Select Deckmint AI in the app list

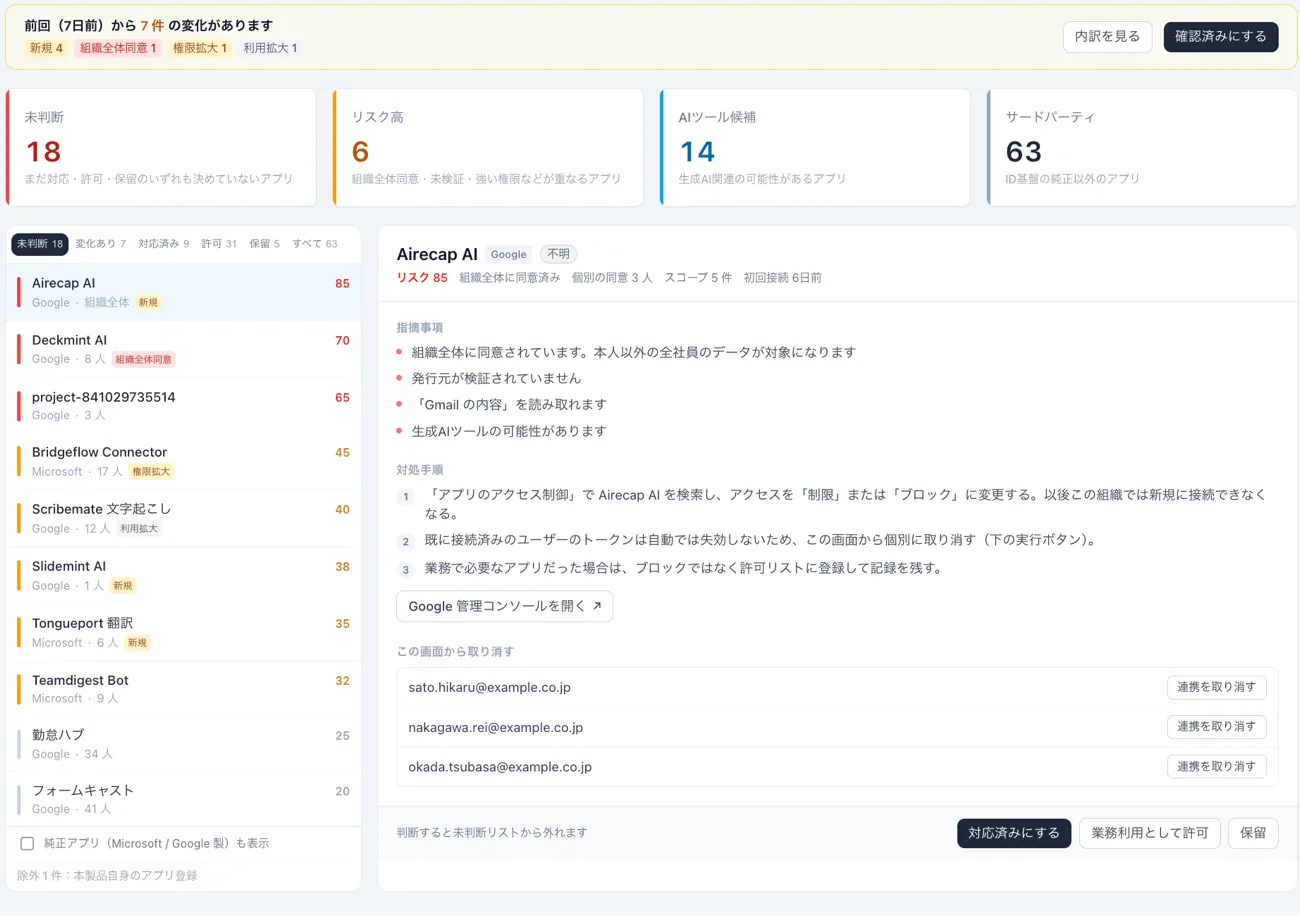[184, 349]
